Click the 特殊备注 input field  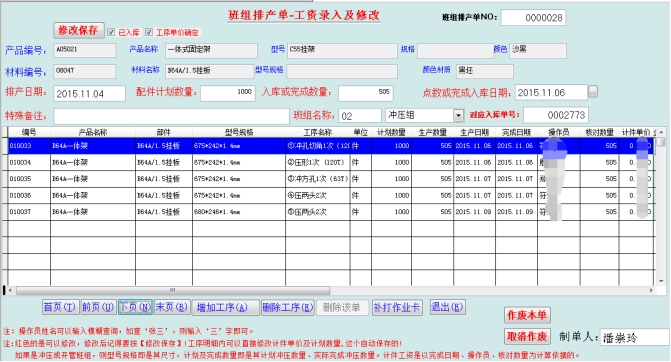(x=172, y=116)
